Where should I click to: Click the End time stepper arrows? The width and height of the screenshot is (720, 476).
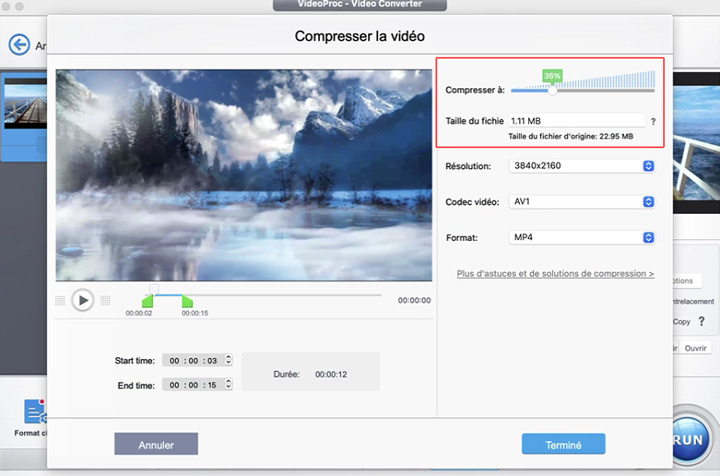[228, 384]
